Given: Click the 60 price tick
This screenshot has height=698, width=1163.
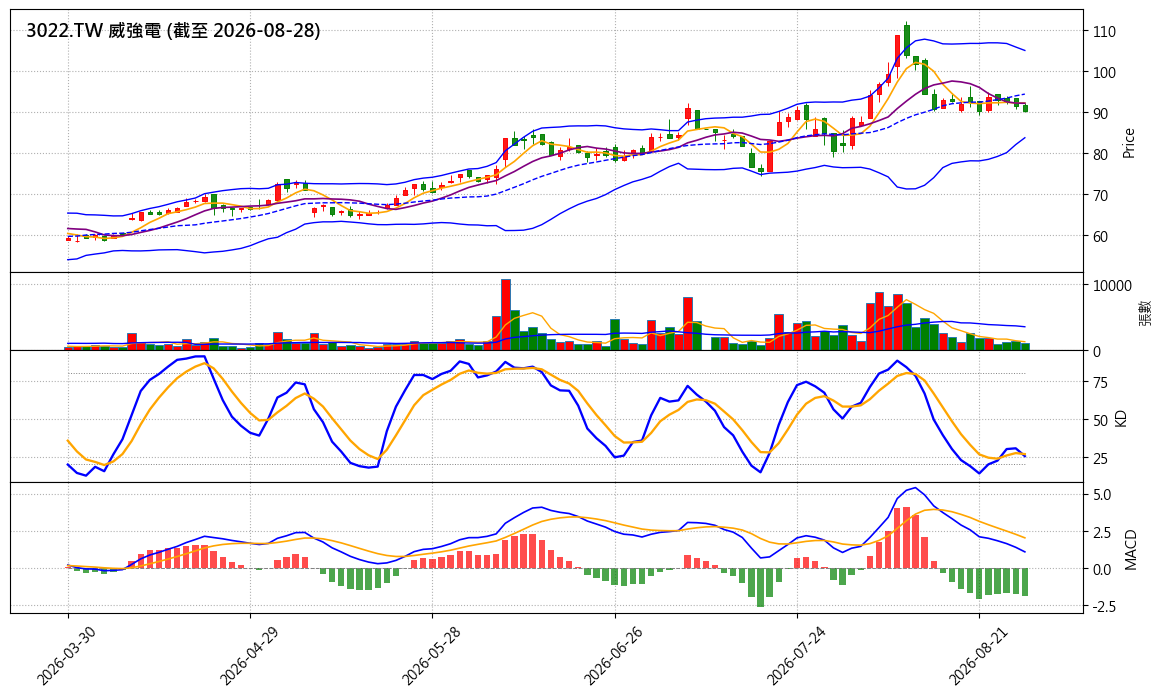Looking at the screenshot, I should (x=1100, y=237).
